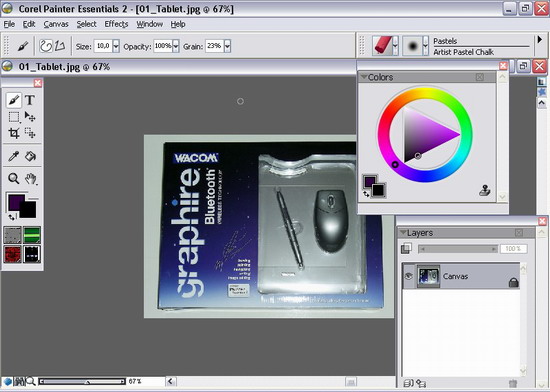This screenshot has width=550, height=392.
Task: Open the red pattern selector
Action: [13, 254]
